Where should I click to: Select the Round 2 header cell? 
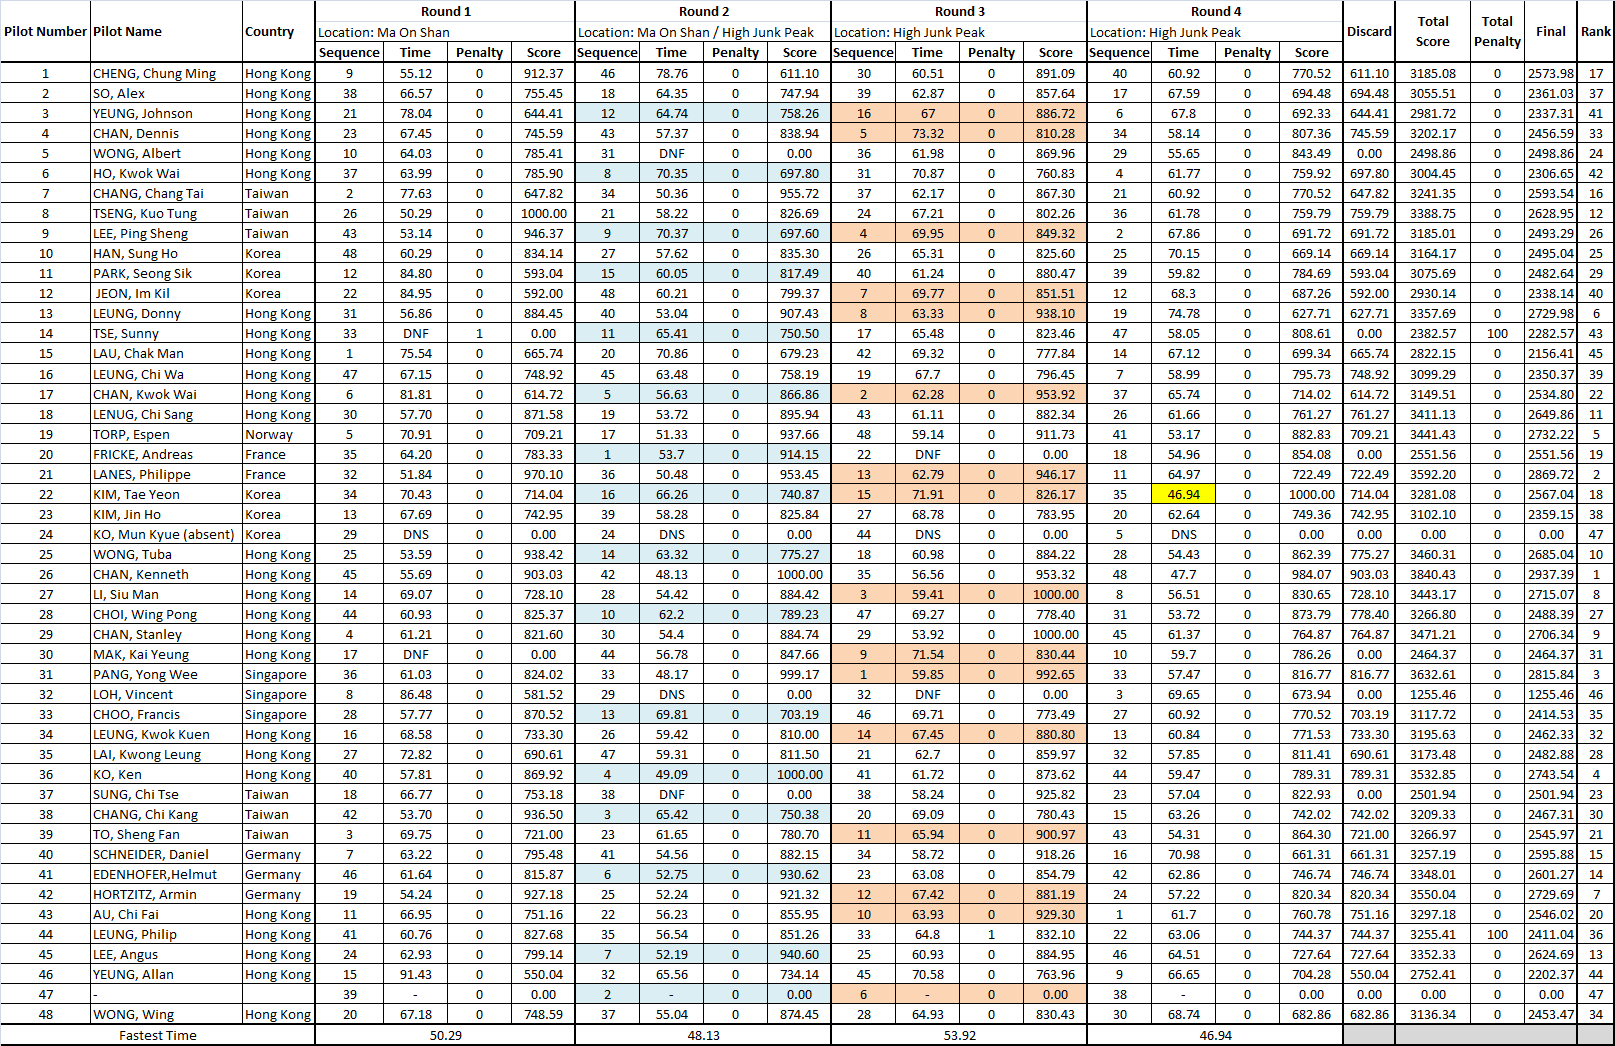click(x=703, y=12)
